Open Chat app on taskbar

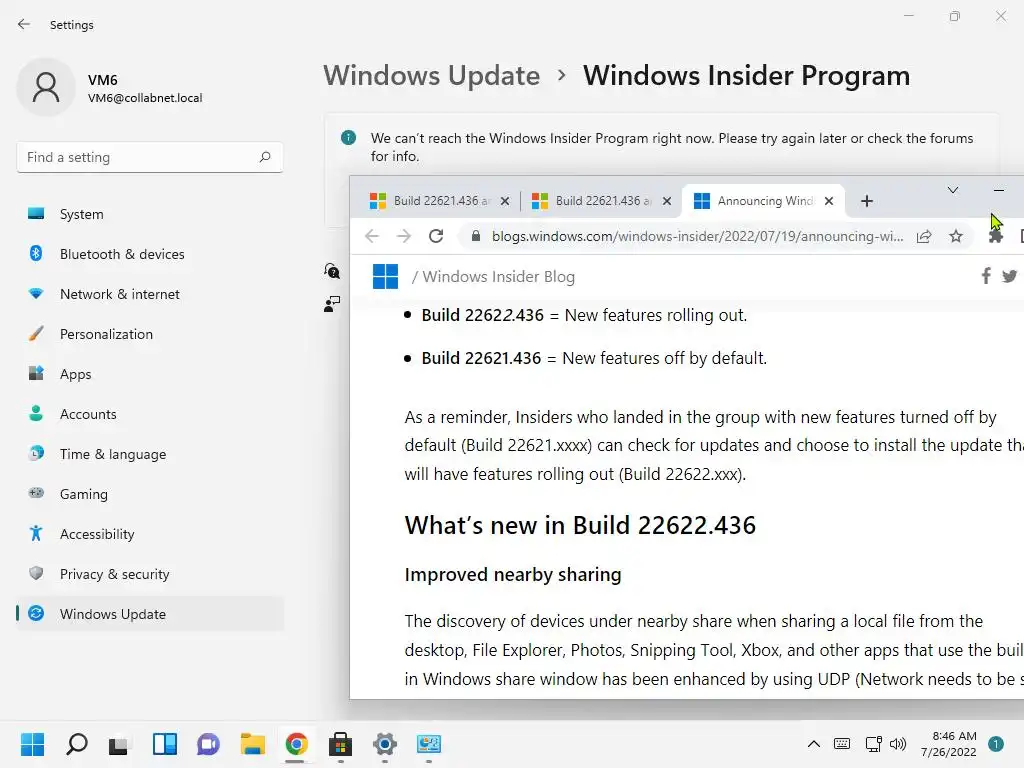coord(208,744)
